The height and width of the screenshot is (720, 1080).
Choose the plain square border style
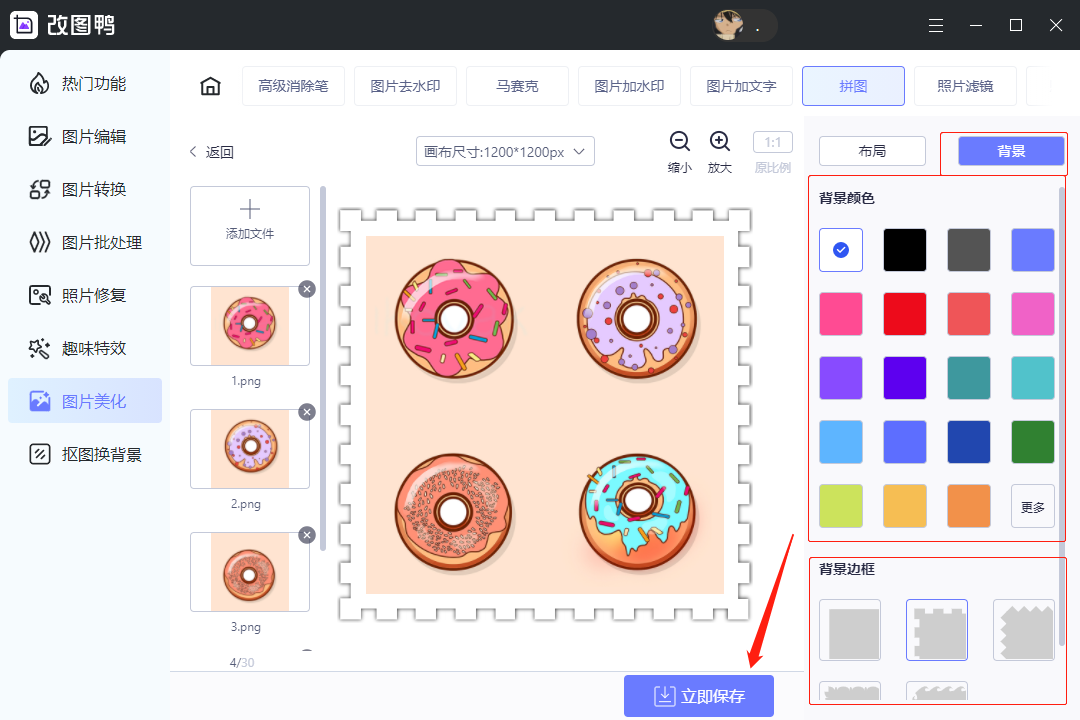pyautogui.click(x=850, y=630)
